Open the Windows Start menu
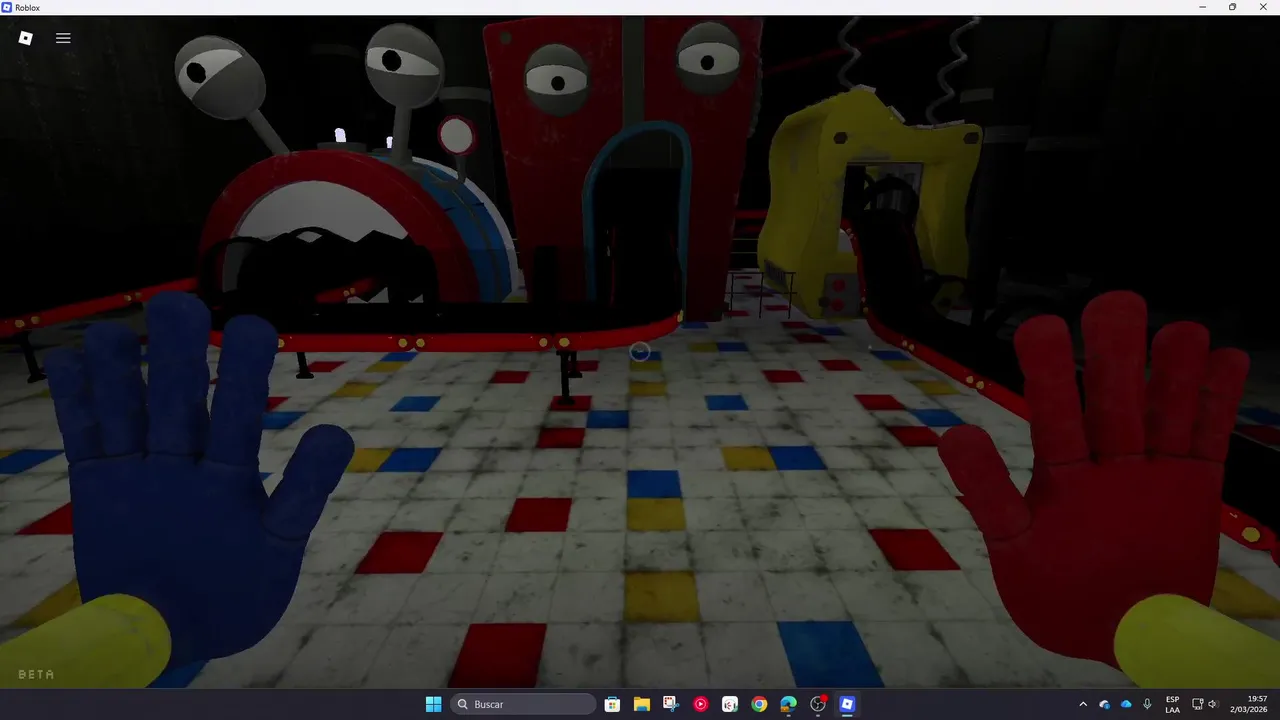Viewport: 1280px width, 720px height. (x=433, y=704)
